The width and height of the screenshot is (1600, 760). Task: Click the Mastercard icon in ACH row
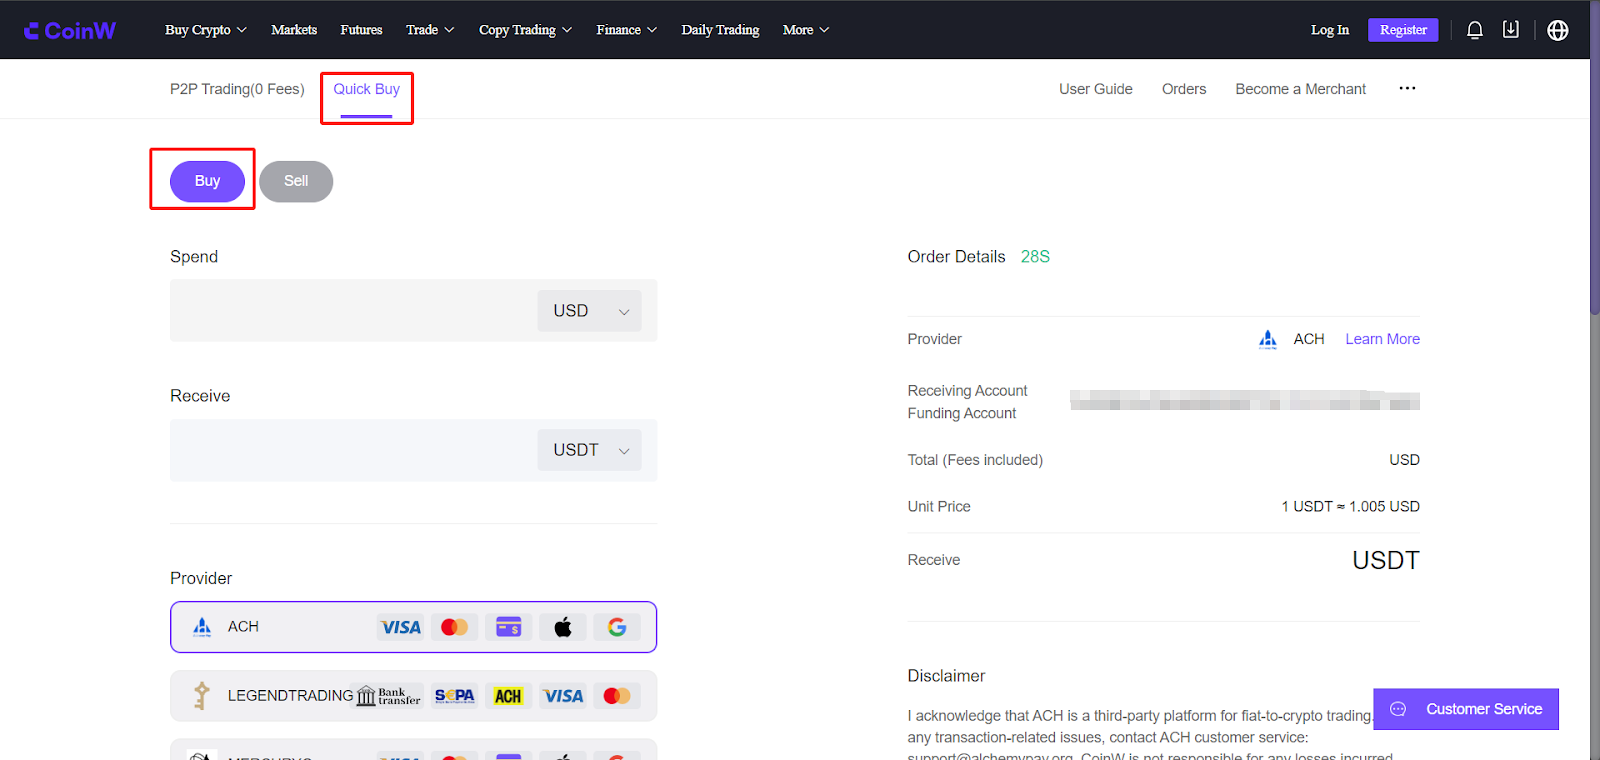[454, 627]
